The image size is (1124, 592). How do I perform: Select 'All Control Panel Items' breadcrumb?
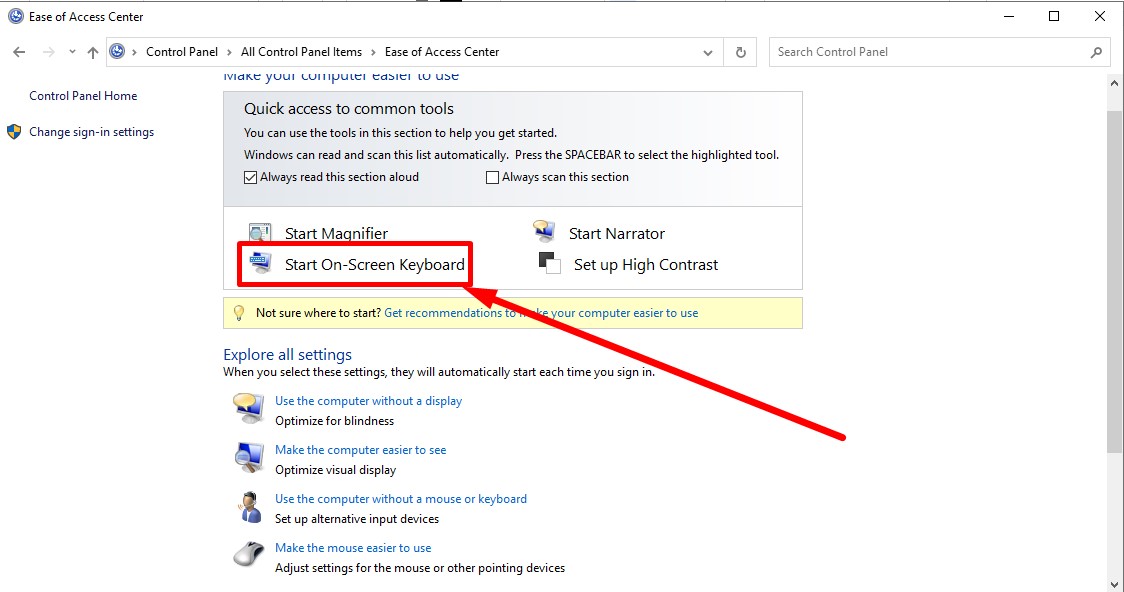point(301,52)
